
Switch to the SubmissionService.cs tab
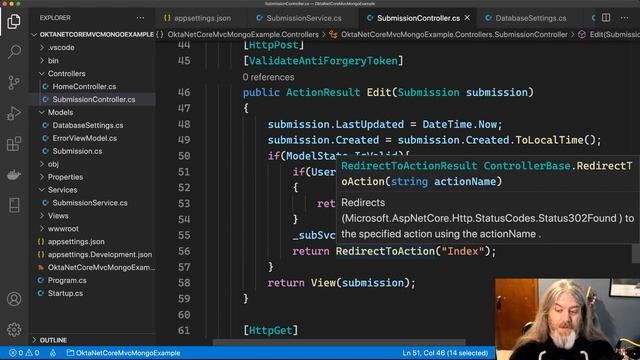(x=299, y=18)
